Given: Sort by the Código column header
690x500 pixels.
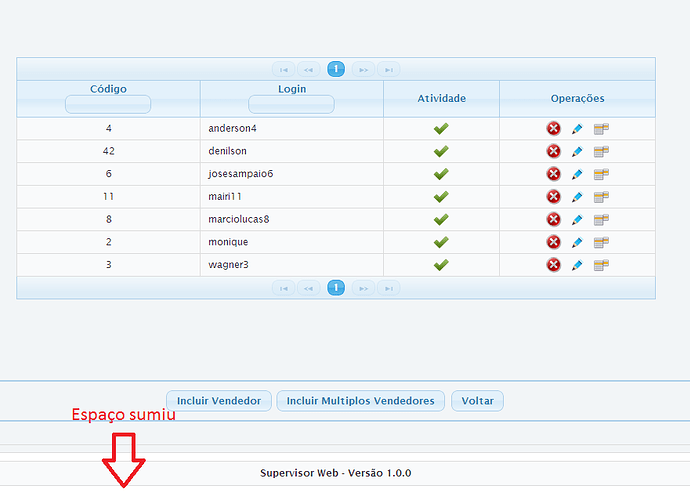Looking at the screenshot, I should [108, 89].
